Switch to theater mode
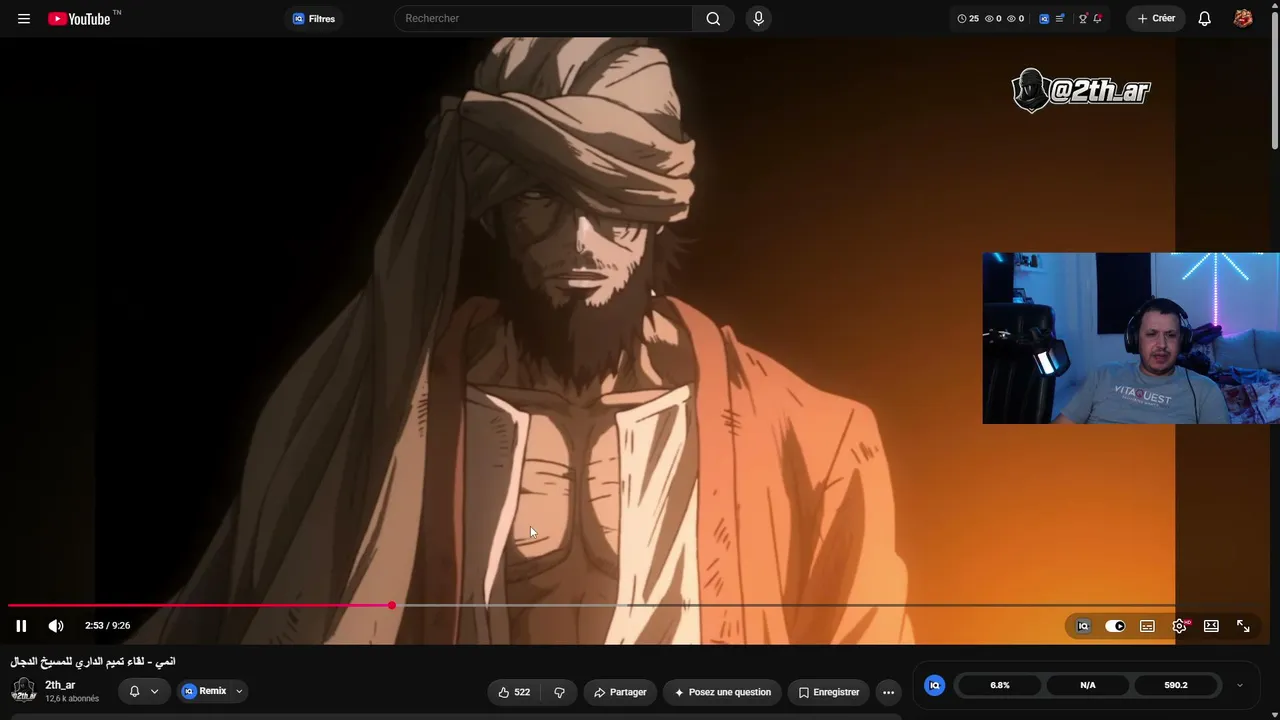1280x720 pixels. [x=1211, y=626]
